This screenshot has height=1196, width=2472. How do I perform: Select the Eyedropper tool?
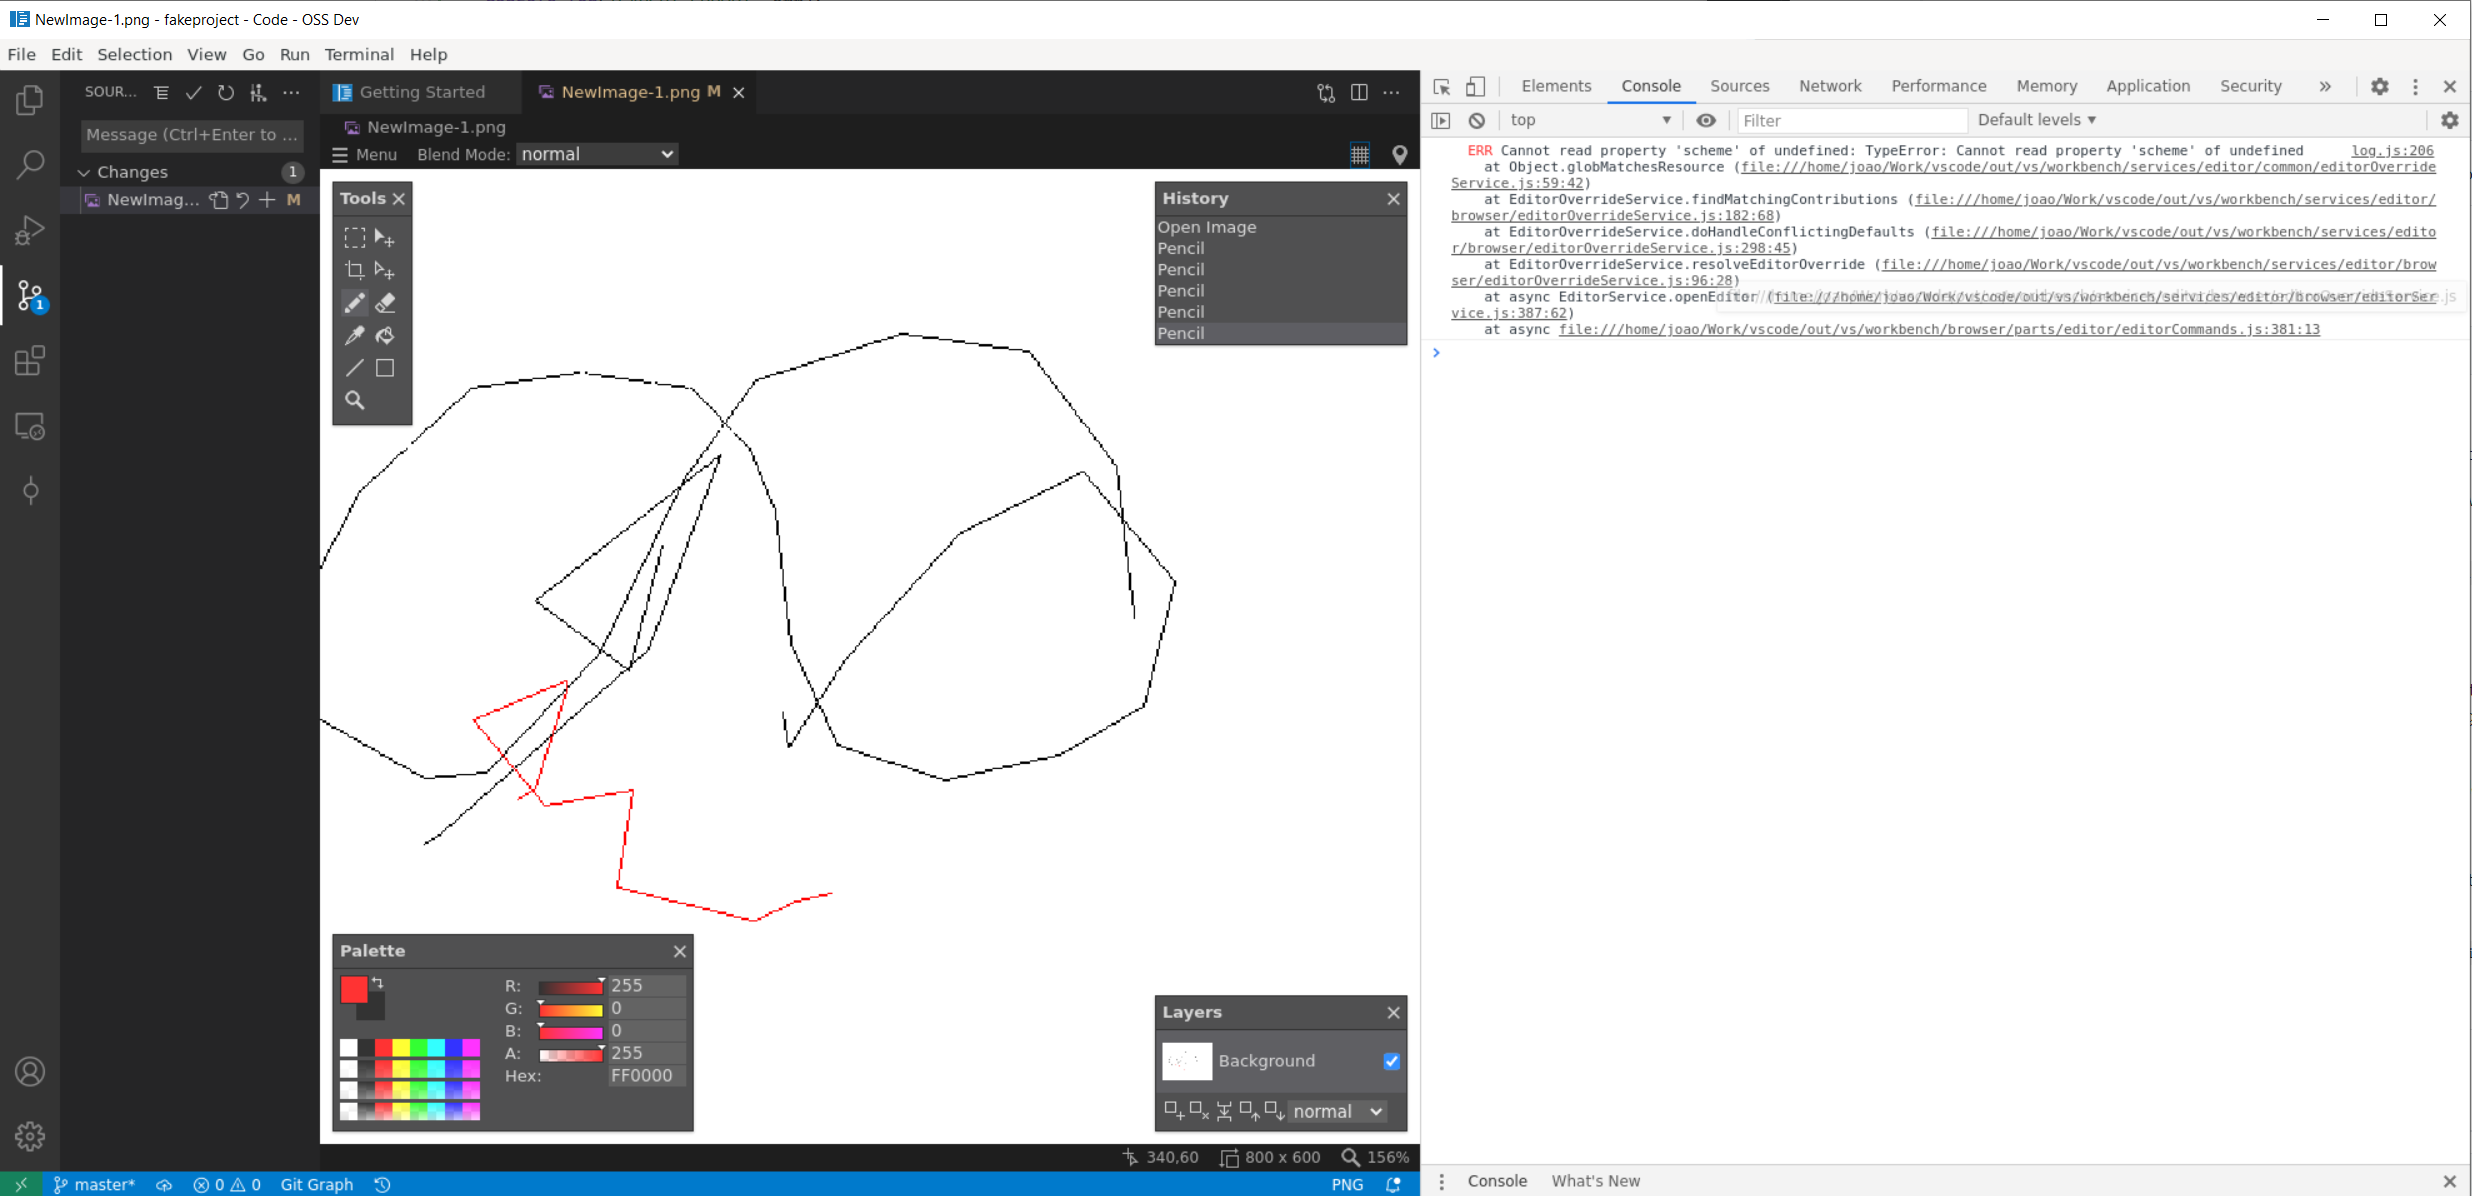pyautogui.click(x=355, y=336)
